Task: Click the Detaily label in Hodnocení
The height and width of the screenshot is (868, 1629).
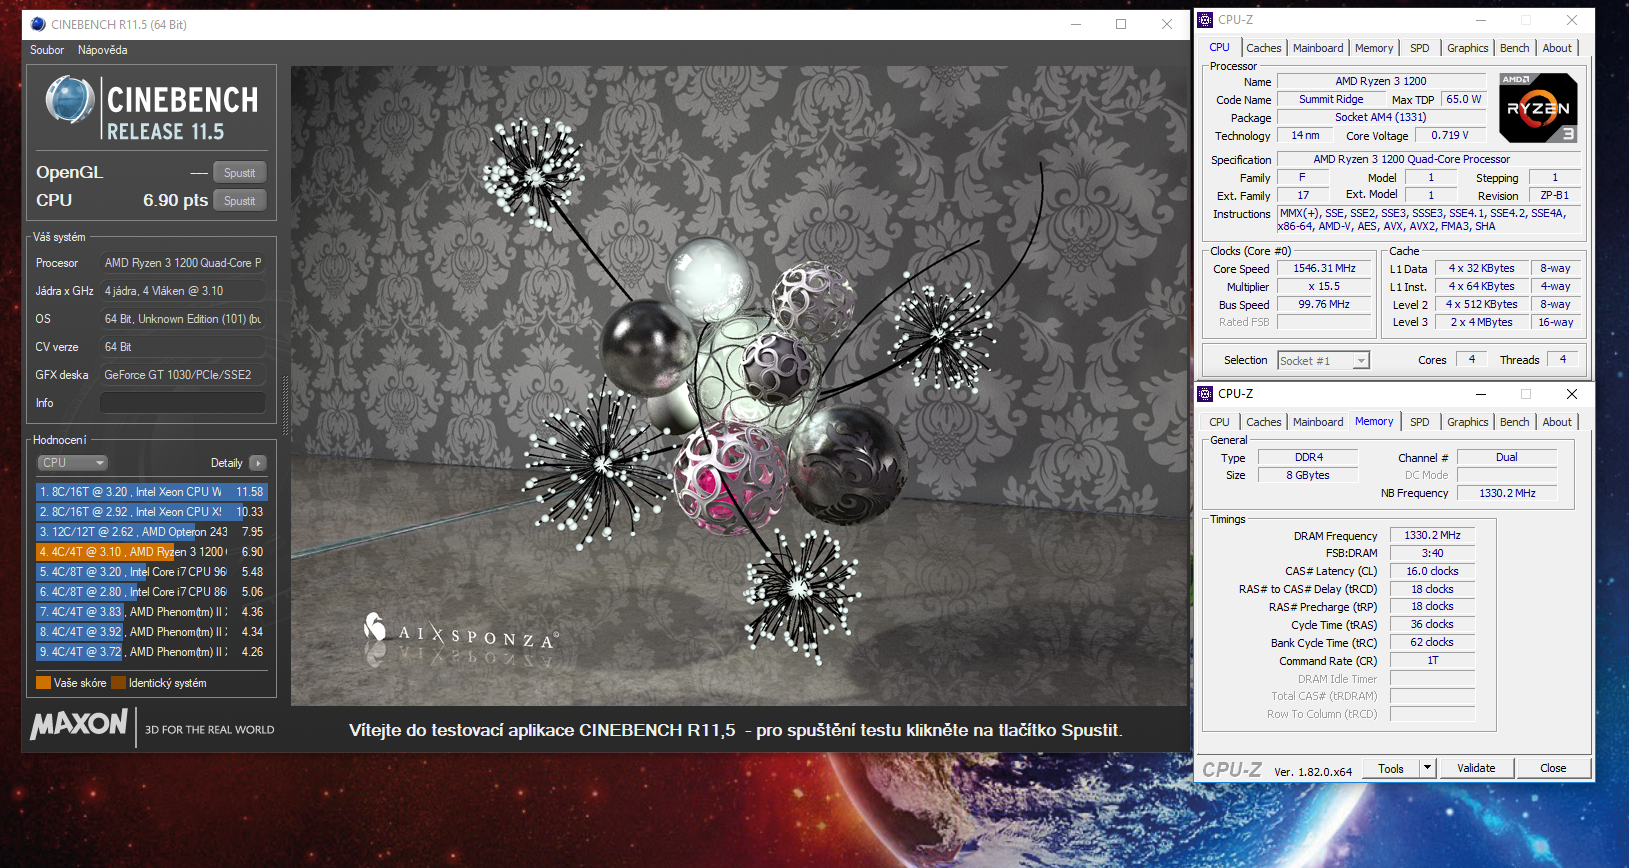Action: pos(226,463)
